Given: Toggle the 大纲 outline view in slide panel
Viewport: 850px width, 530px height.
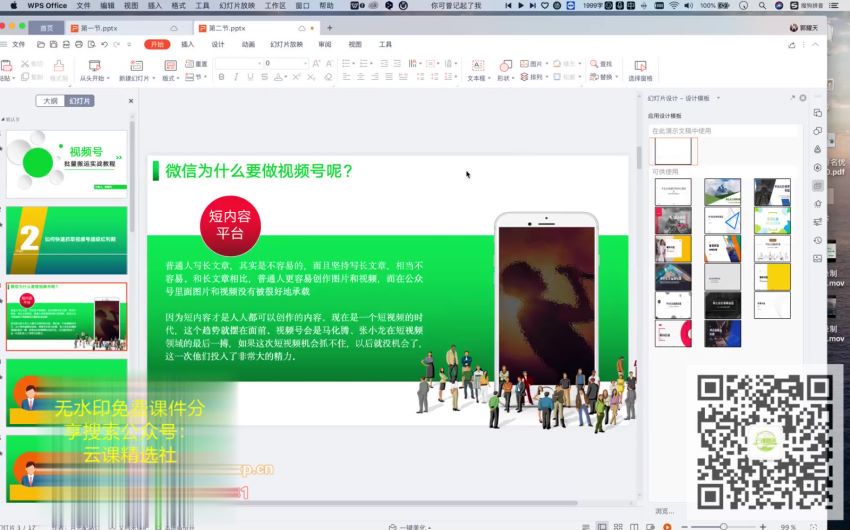Looking at the screenshot, I should coord(50,101).
